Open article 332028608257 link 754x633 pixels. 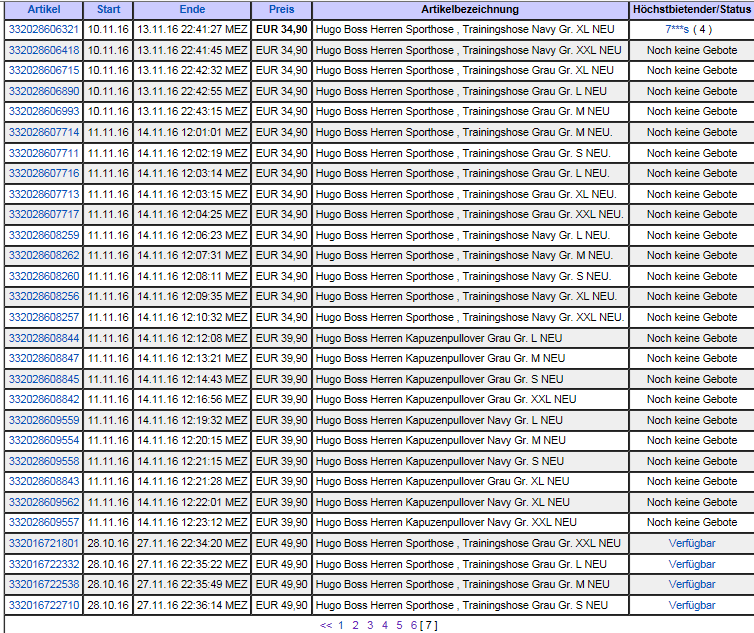44,317
